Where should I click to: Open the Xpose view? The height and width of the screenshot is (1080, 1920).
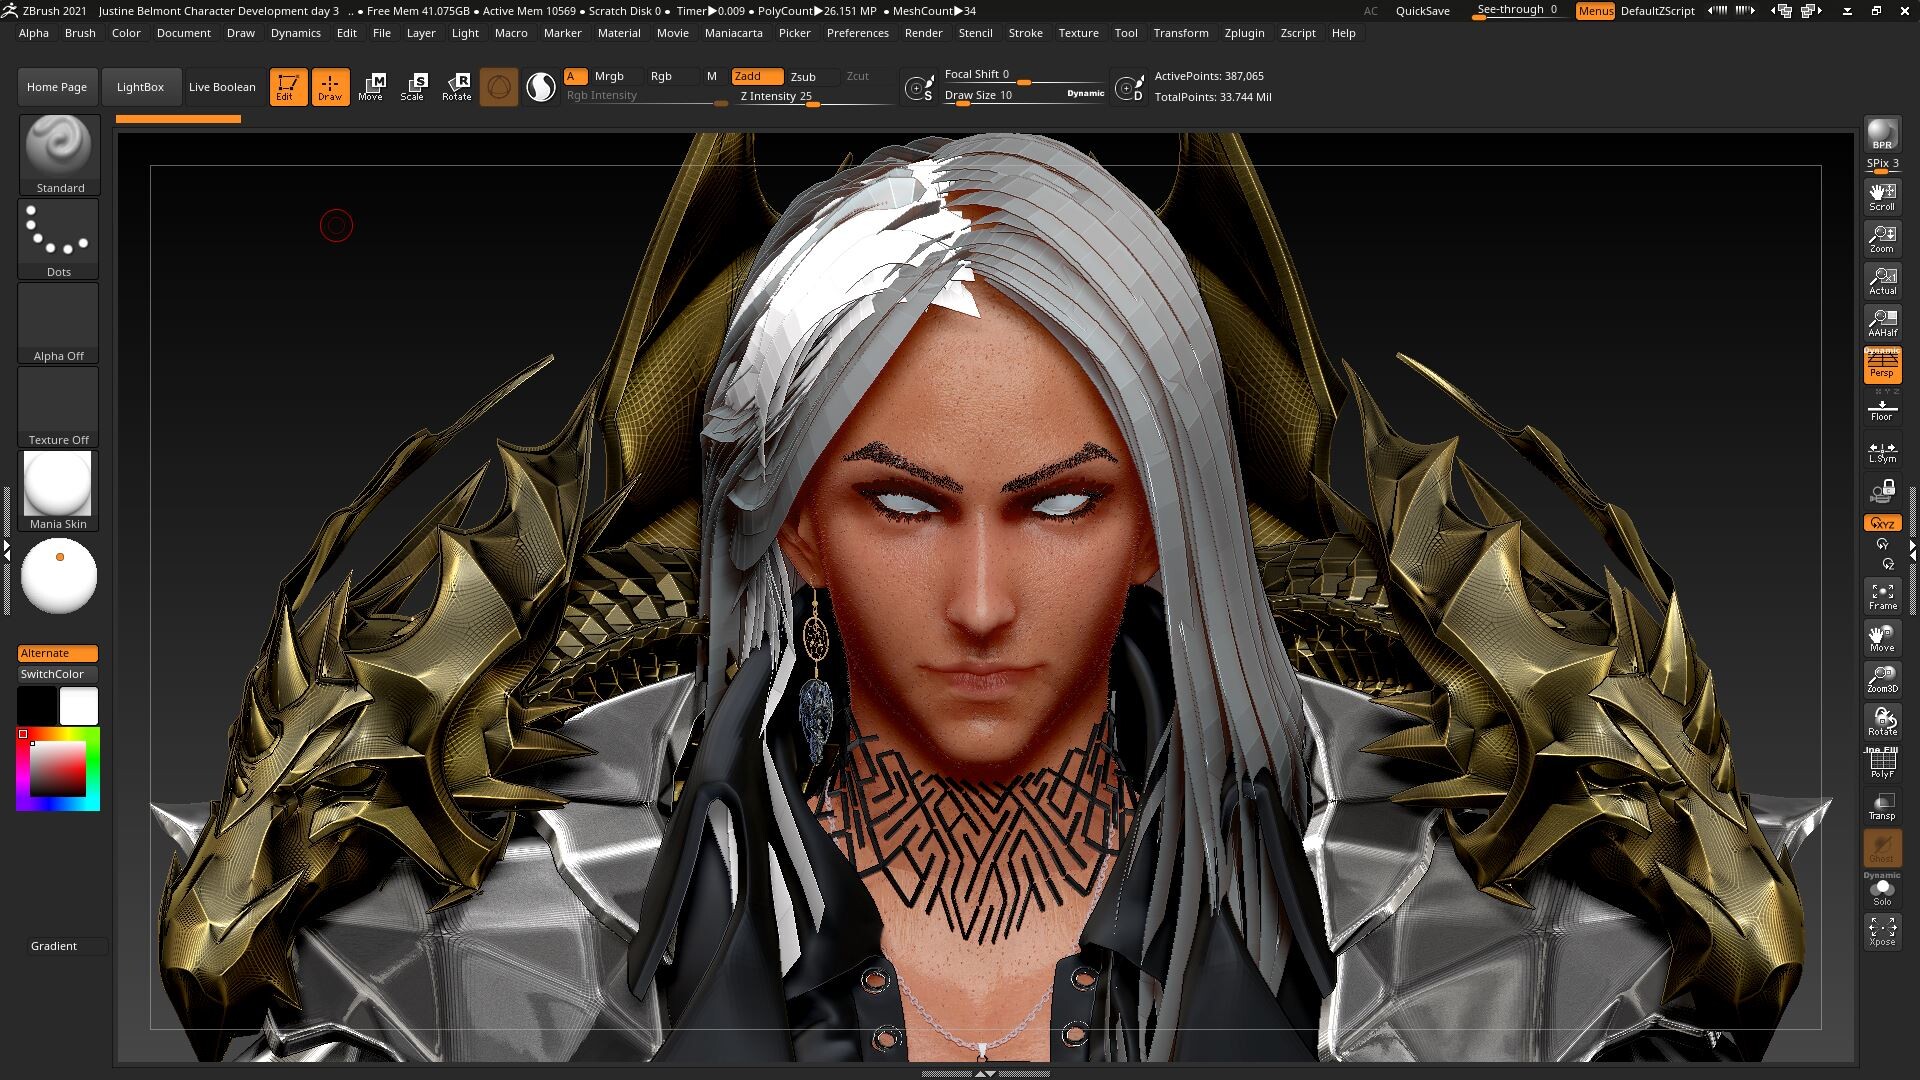pos(1882,931)
